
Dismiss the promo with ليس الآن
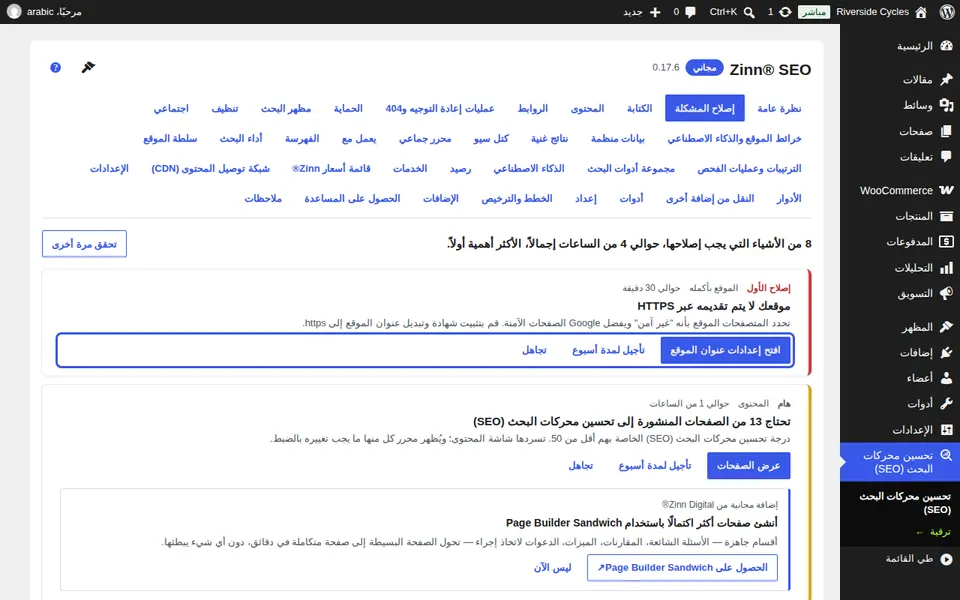(x=552, y=568)
